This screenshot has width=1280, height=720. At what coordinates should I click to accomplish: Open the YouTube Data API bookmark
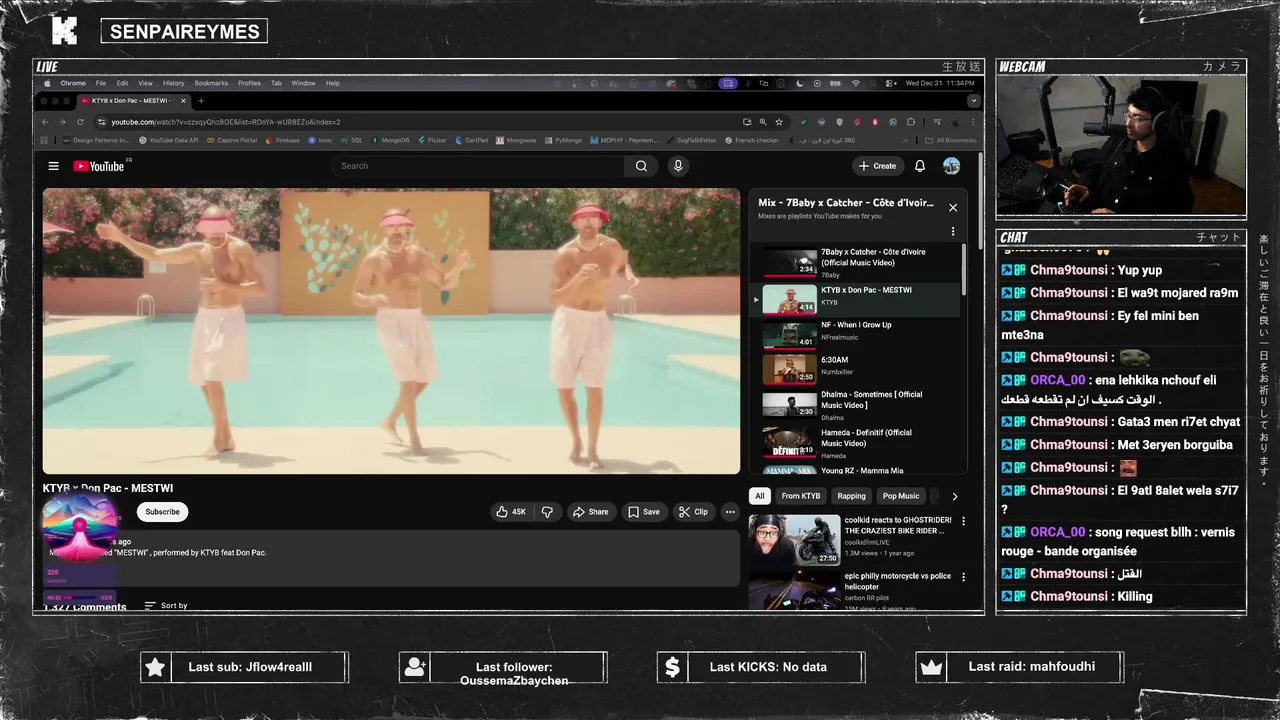tap(168, 140)
